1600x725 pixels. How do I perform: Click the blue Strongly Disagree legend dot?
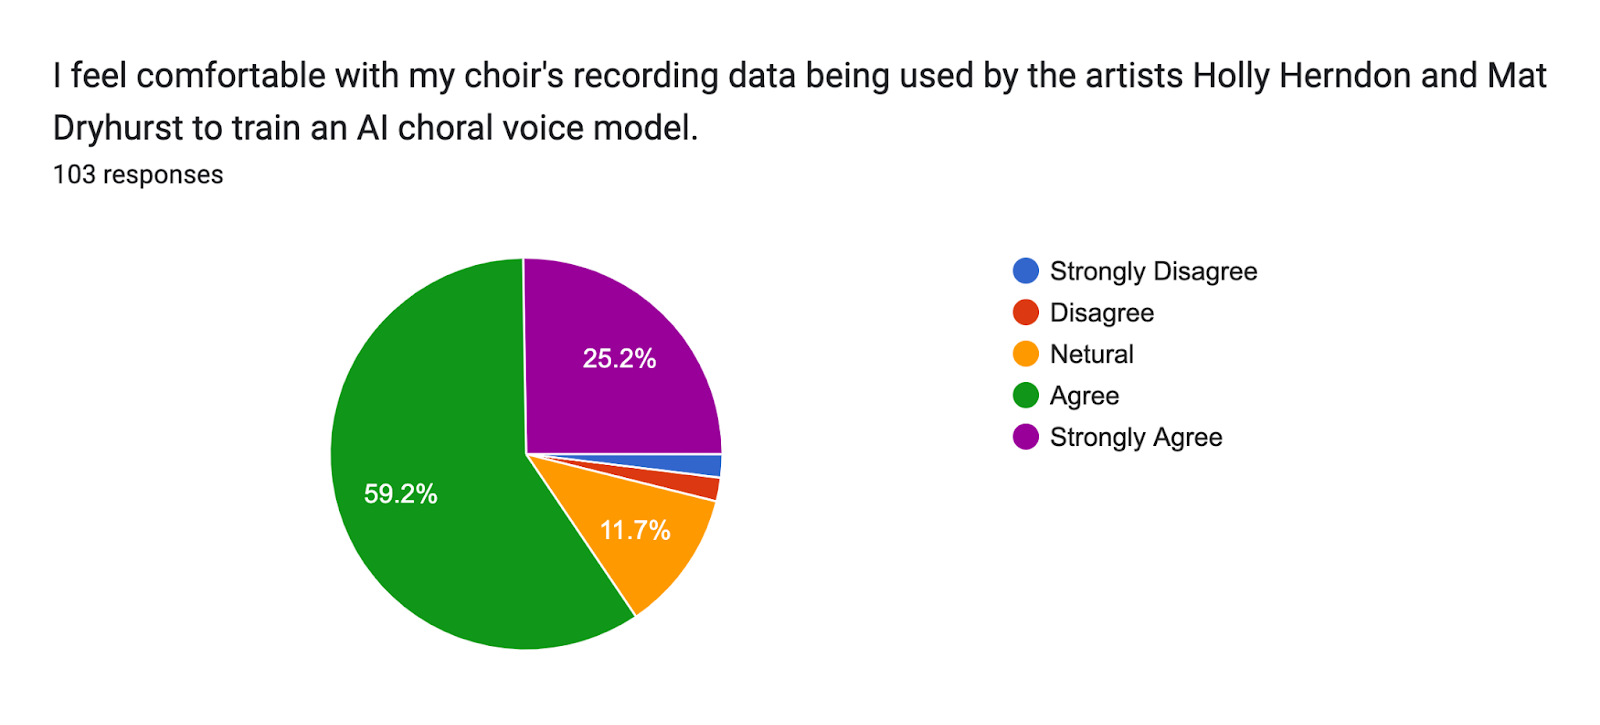click(x=1026, y=271)
